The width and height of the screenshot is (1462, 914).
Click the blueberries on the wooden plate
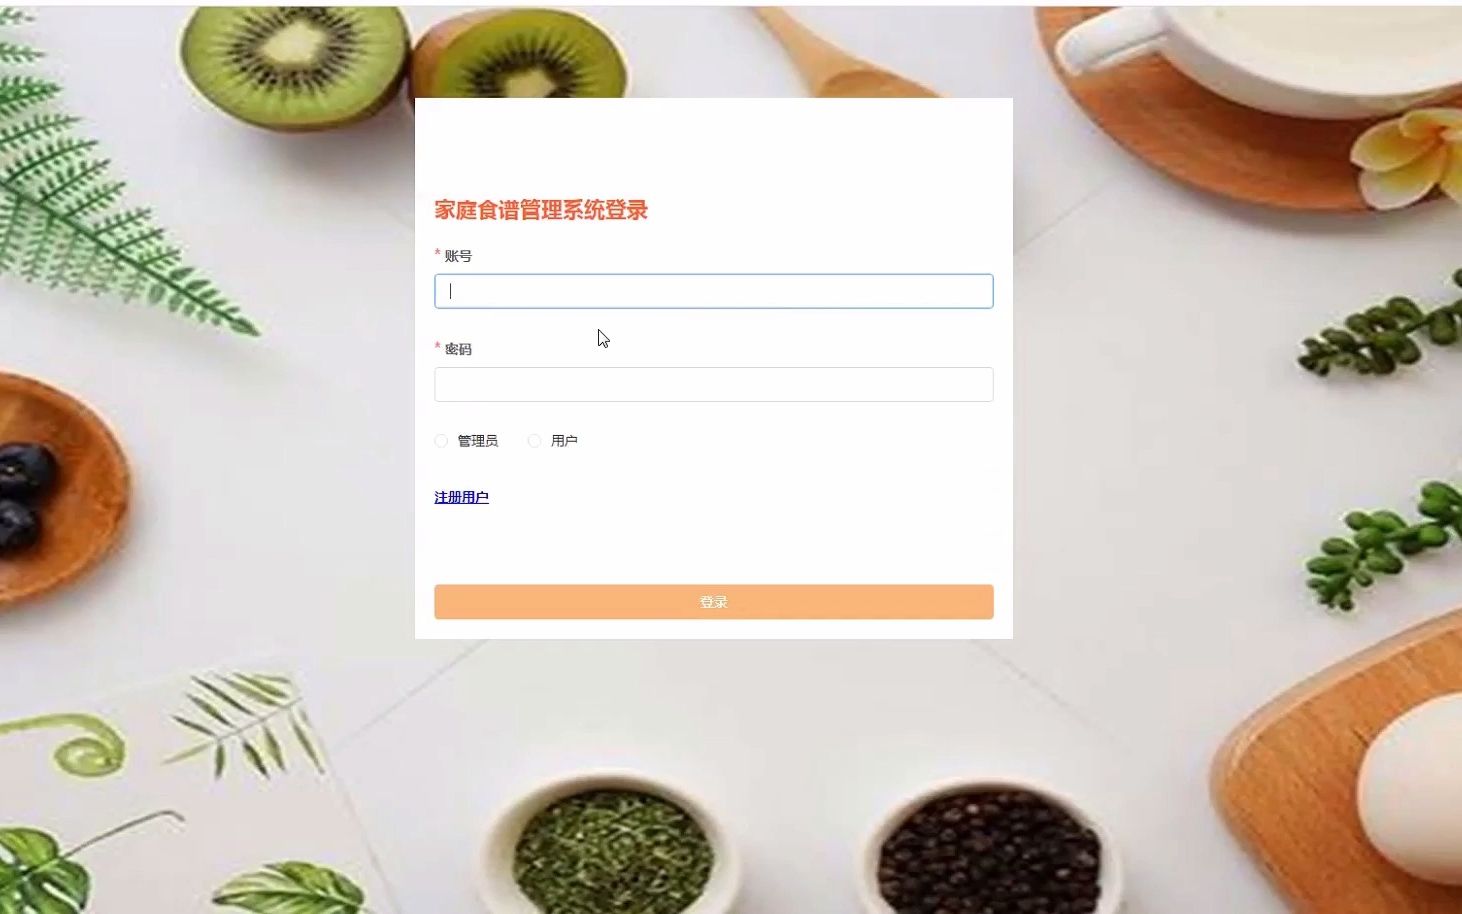pos(24,496)
